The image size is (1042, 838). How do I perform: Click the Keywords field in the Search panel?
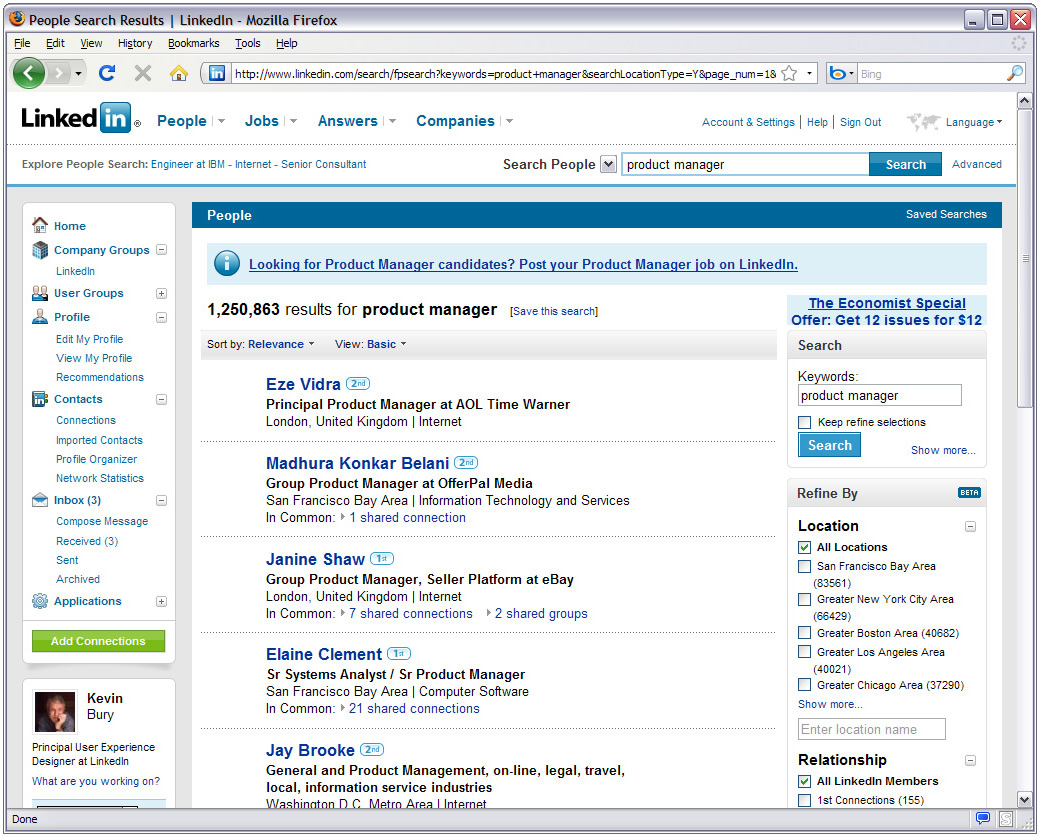coord(880,395)
